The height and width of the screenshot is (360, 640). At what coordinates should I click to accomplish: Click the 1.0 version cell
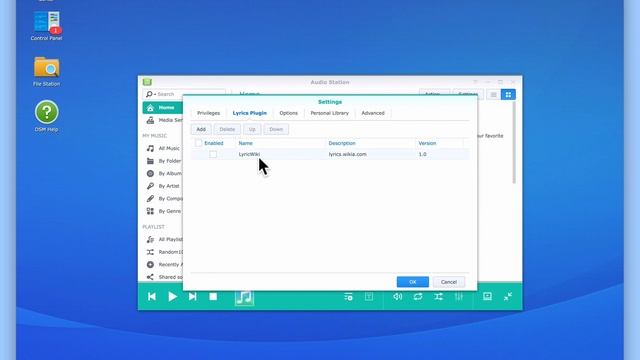(422, 154)
